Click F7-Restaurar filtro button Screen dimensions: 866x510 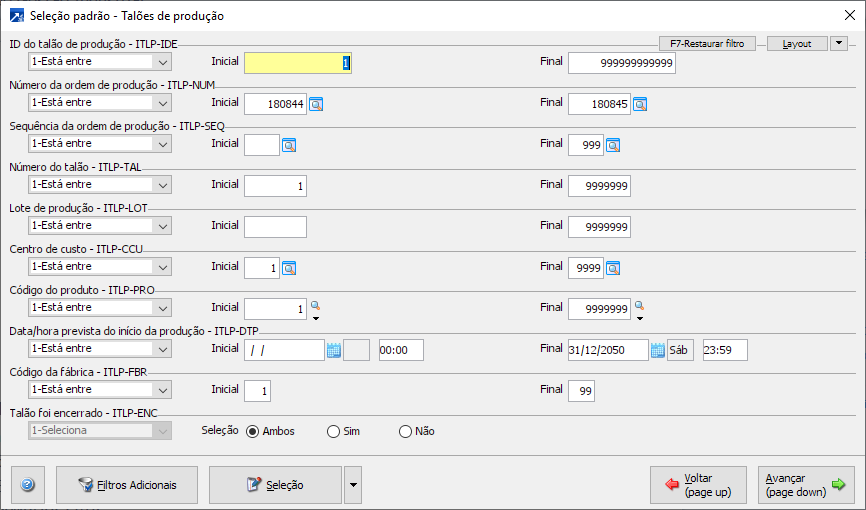pos(707,43)
